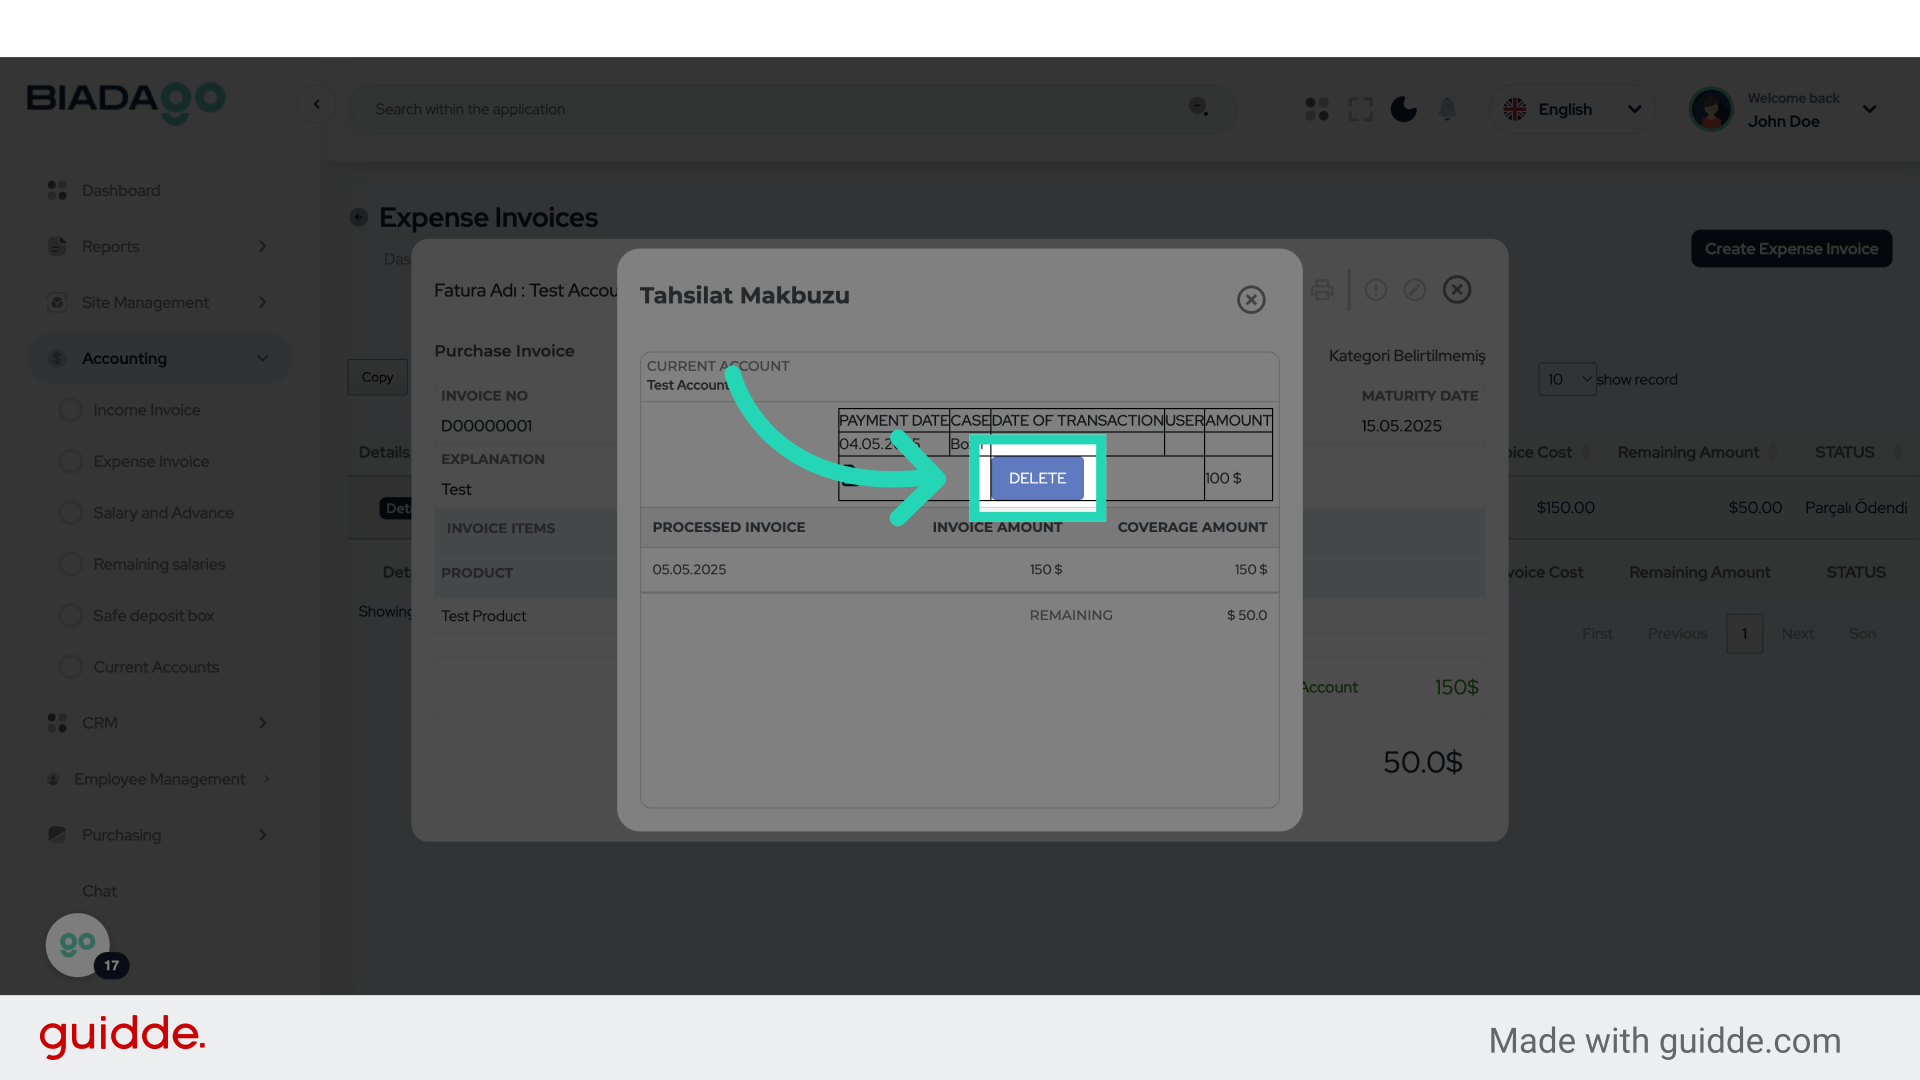Click the info icon in invoice panel

click(x=1376, y=290)
